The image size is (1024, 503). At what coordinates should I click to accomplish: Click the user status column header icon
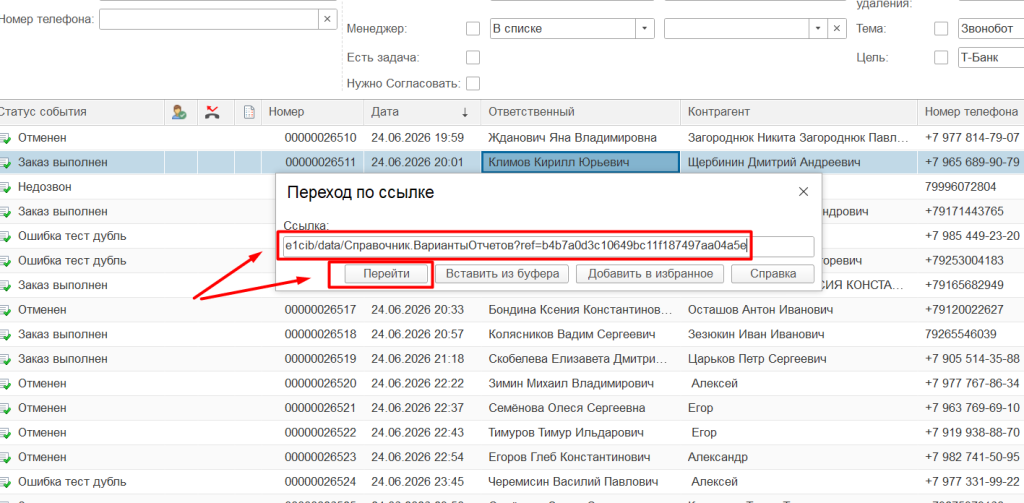pyautogui.click(x=180, y=112)
